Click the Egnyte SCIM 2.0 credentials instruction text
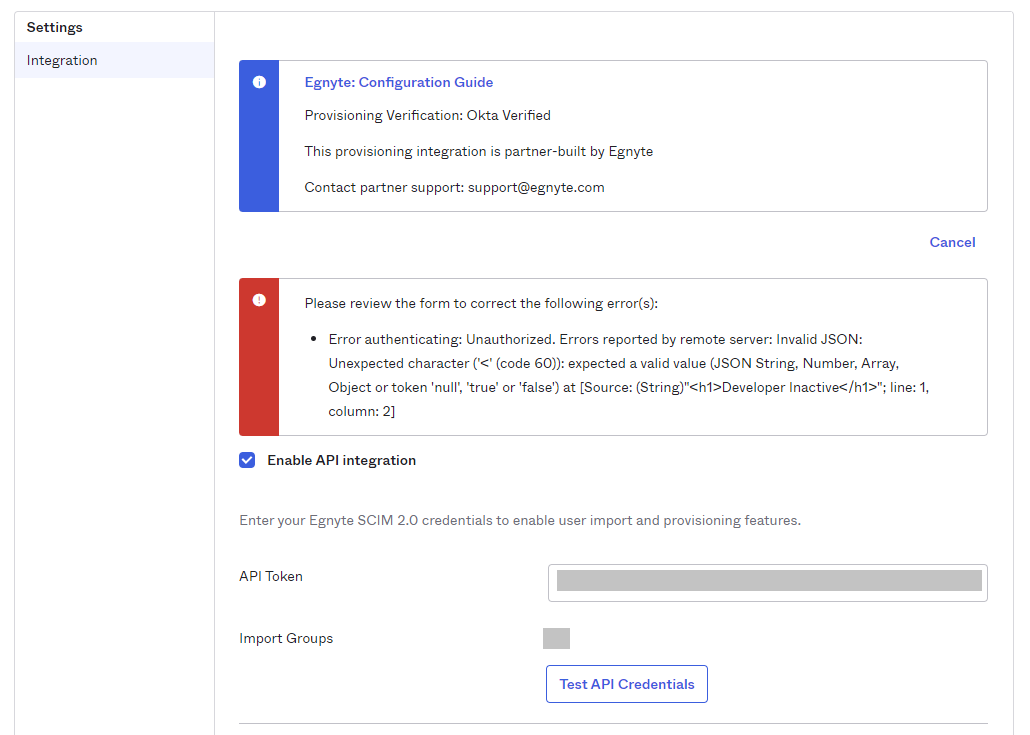1030x735 pixels. coord(519,520)
